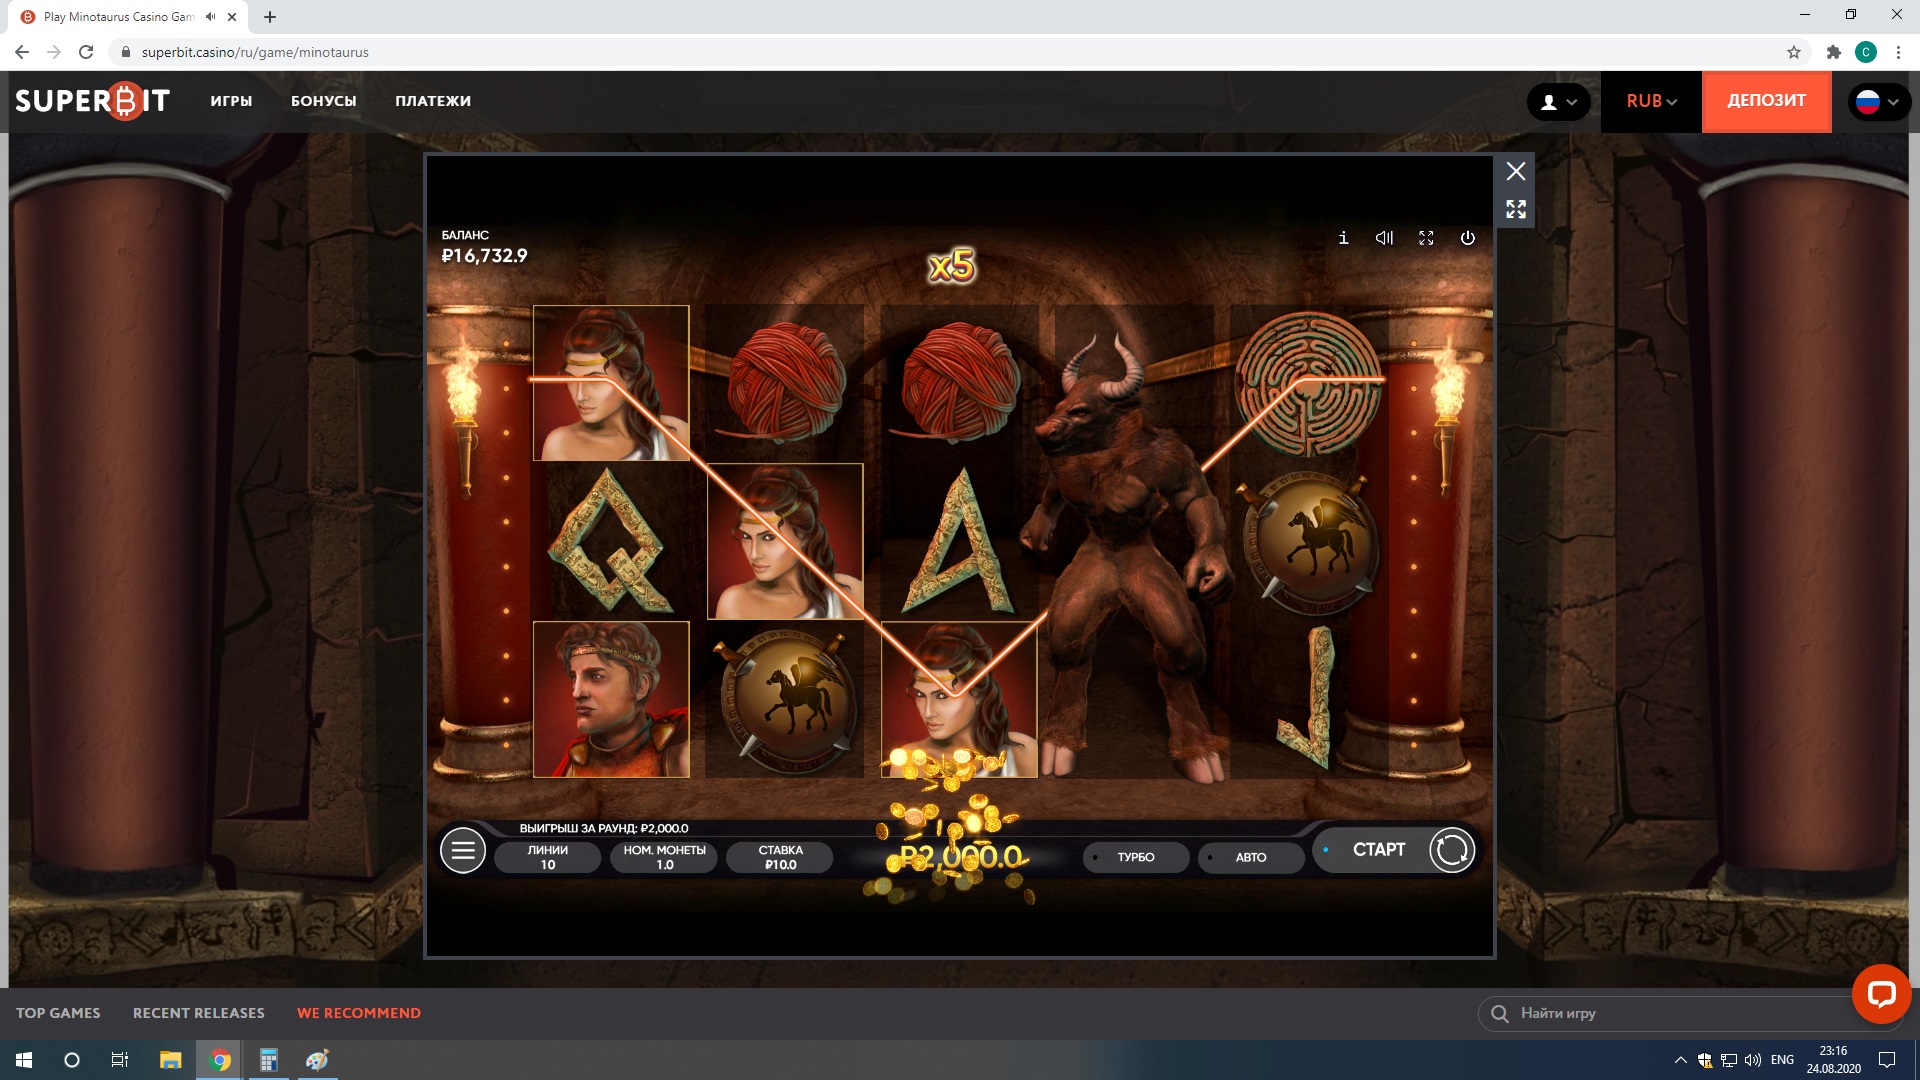Click the spin arrows icon next to СТАРТ

(x=1451, y=851)
